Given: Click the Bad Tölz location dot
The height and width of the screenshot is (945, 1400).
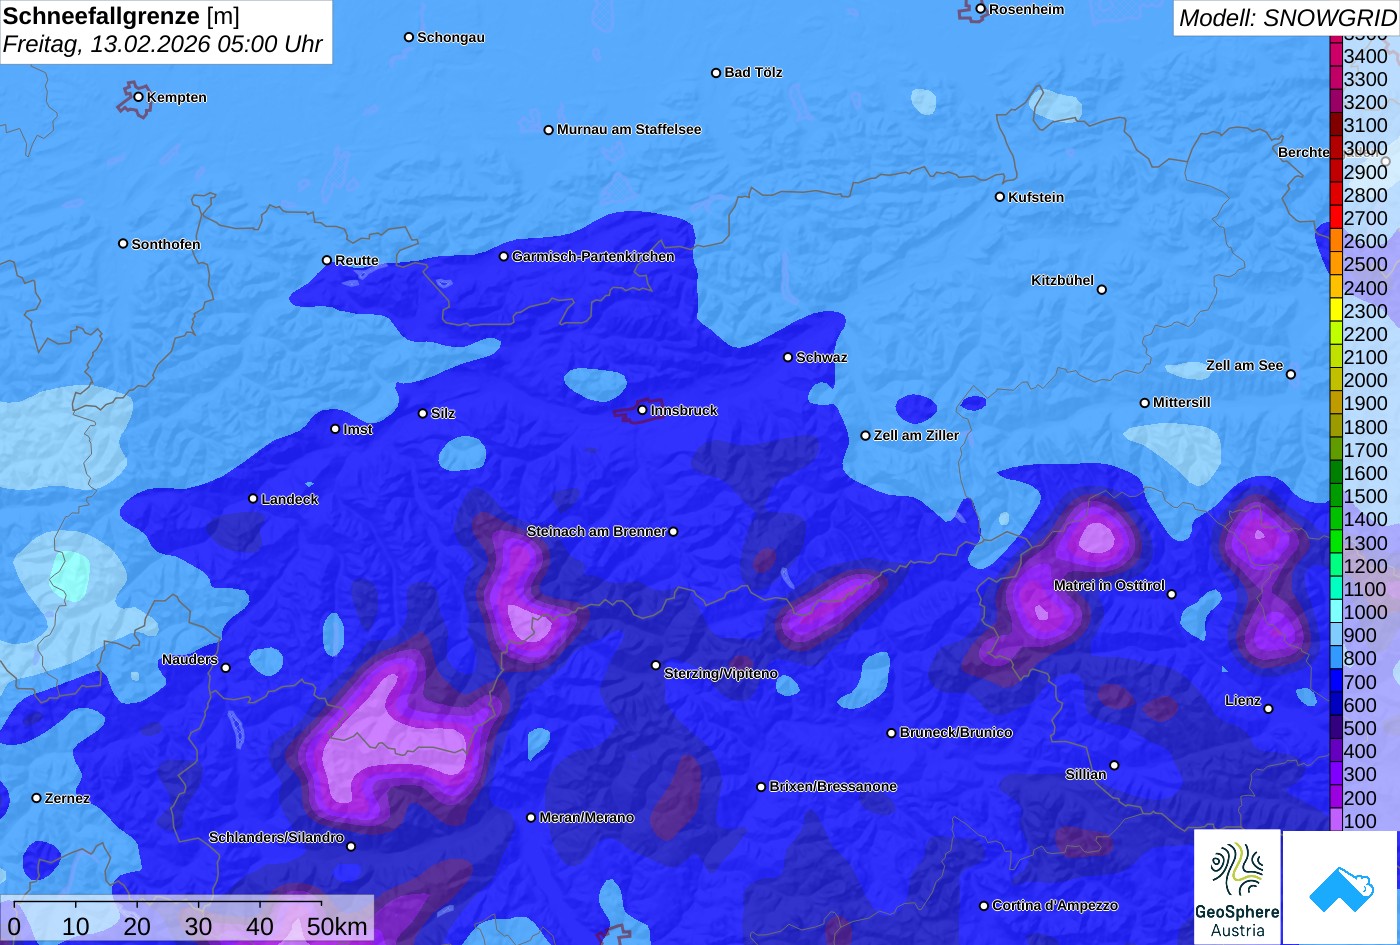Looking at the screenshot, I should (x=716, y=73).
